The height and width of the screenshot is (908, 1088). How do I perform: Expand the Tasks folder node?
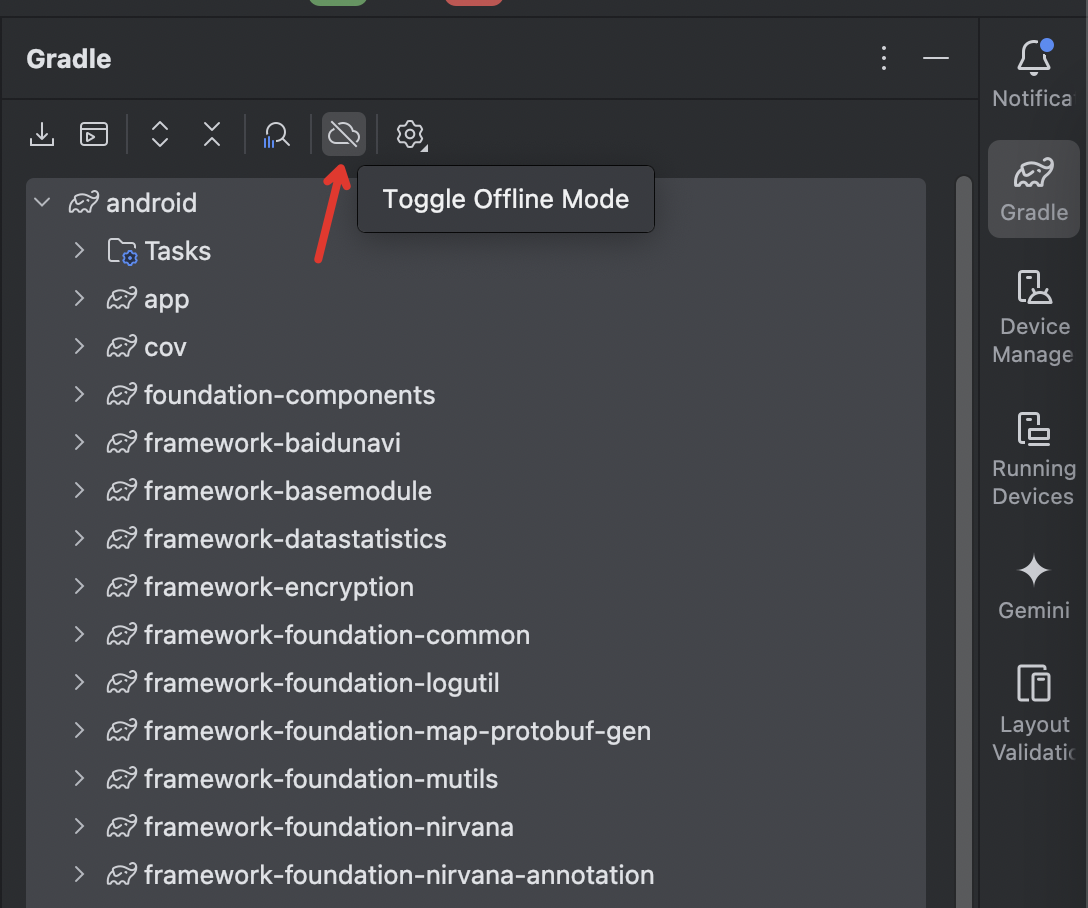point(79,250)
